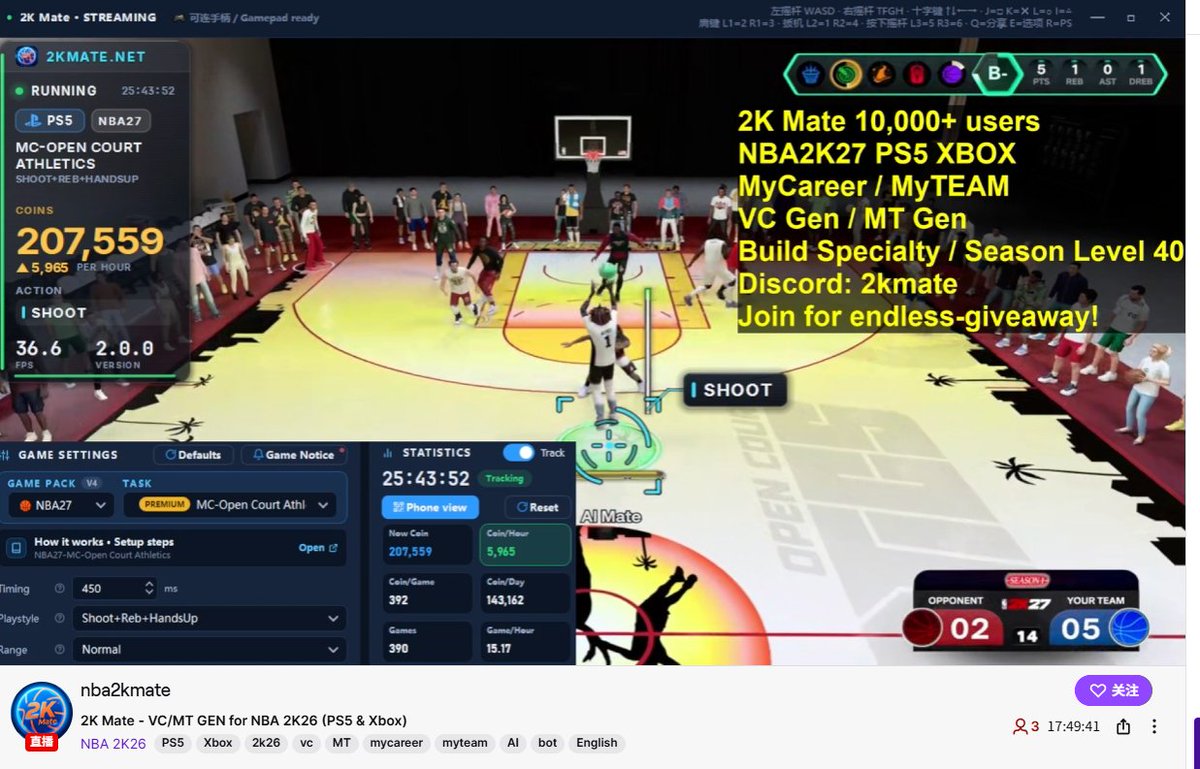Image resolution: width=1200 pixels, height=769 pixels.
Task: Click the purple 关注 follow button
Action: click(x=1113, y=690)
